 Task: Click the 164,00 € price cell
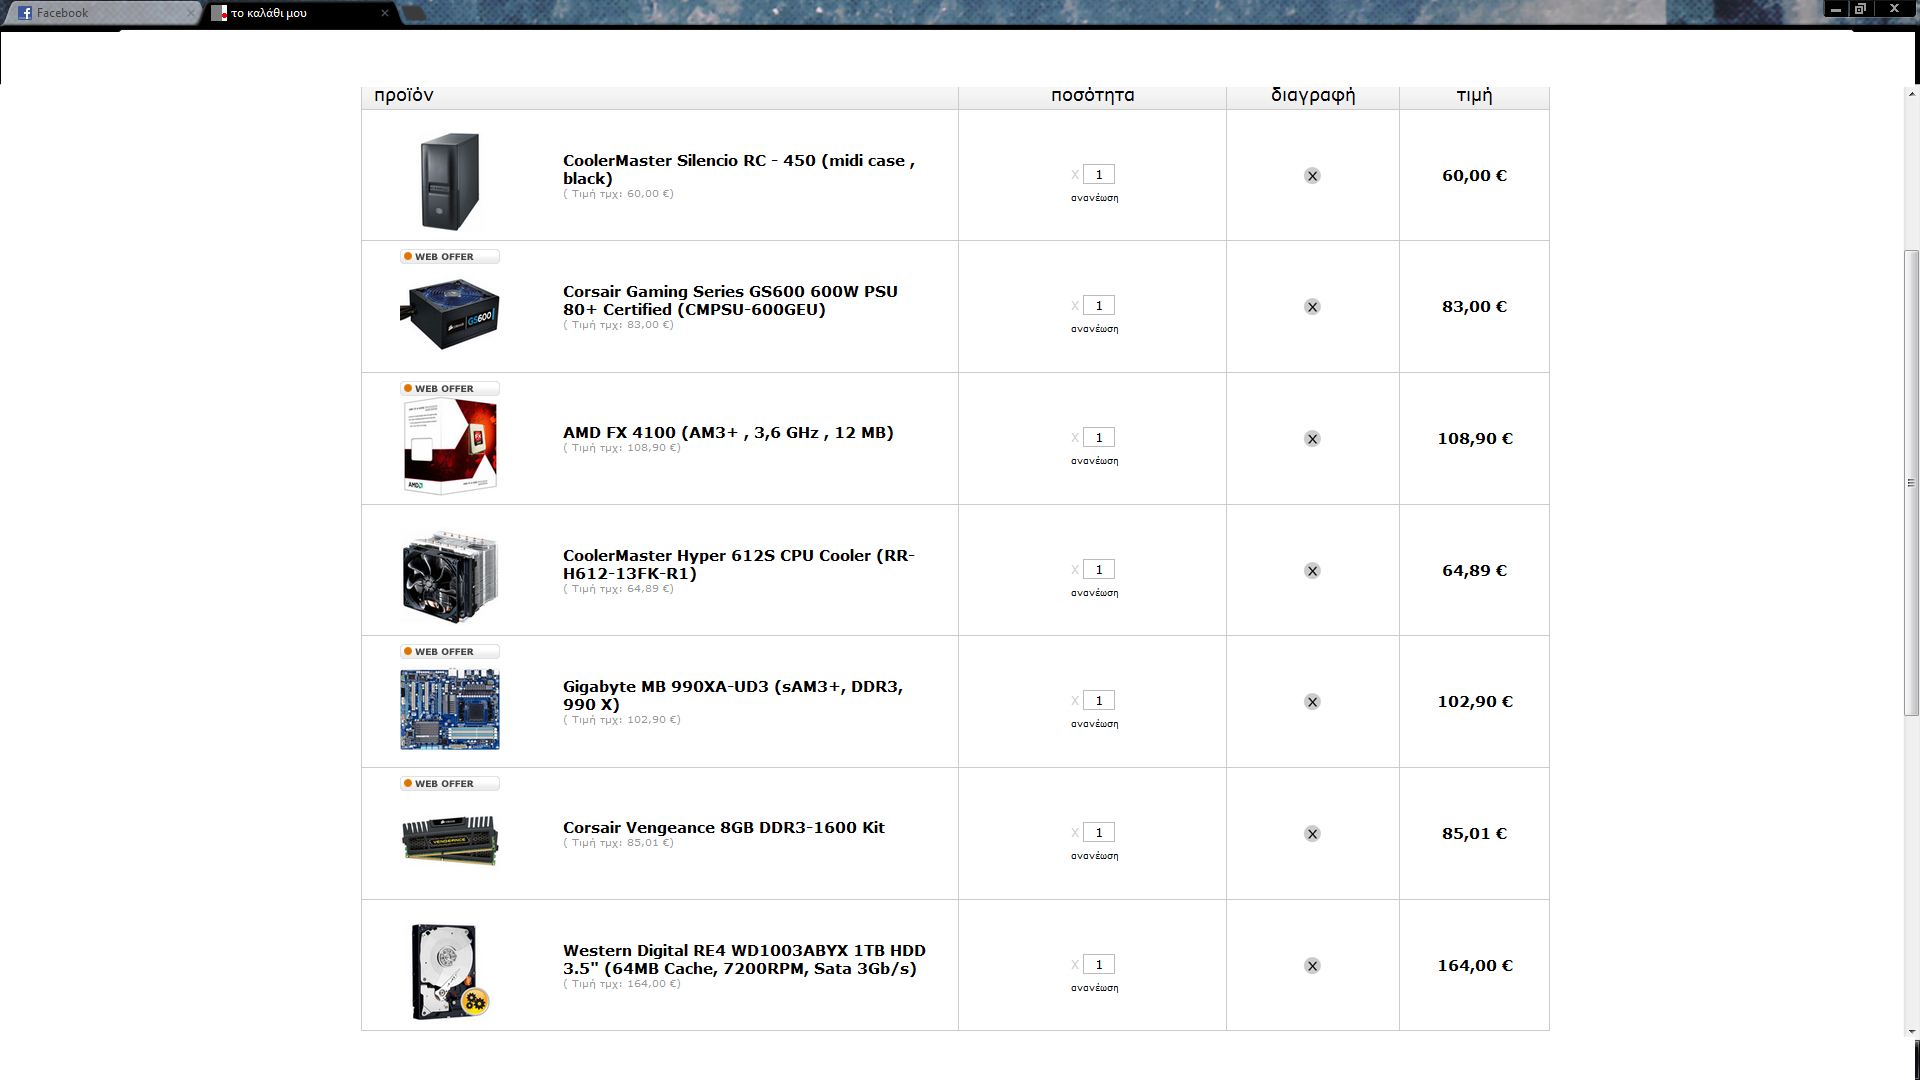(x=1475, y=966)
